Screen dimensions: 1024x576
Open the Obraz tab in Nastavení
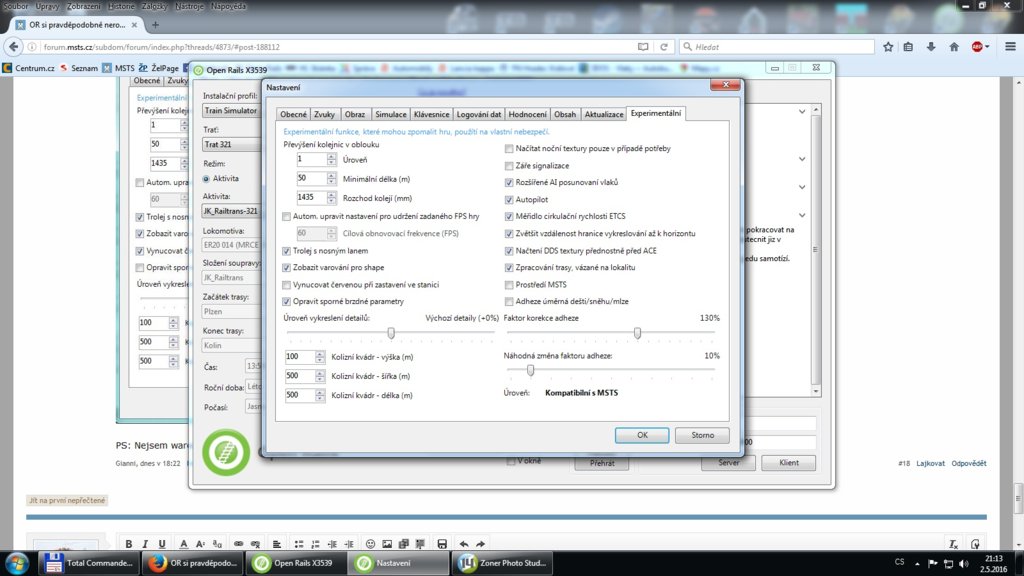coord(355,114)
